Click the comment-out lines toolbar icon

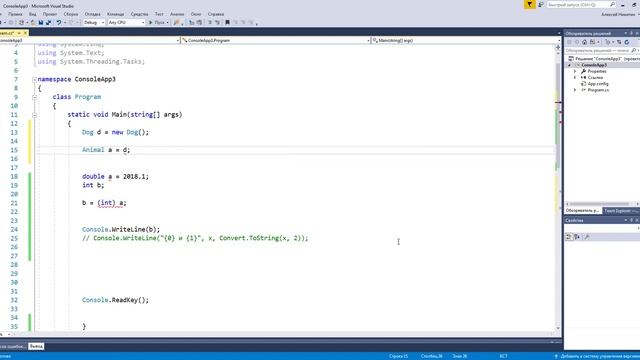click(210, 22)
